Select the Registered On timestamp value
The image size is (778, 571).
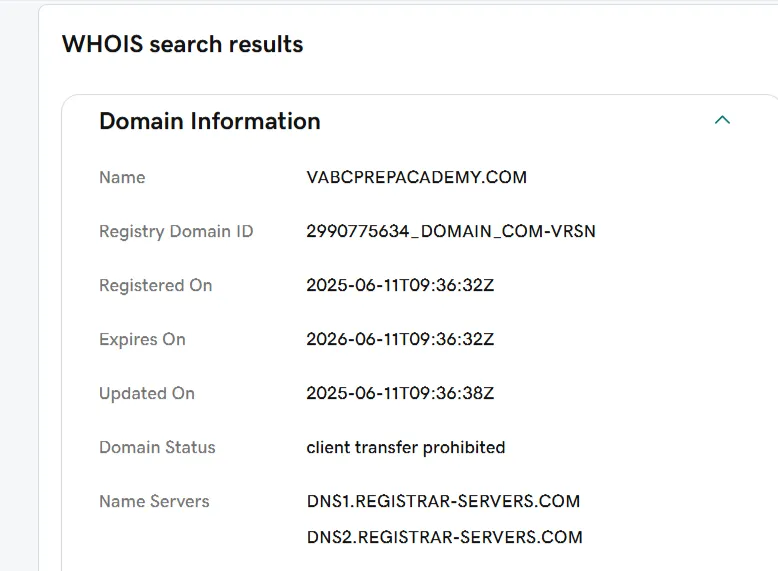[x=400, y=286]
